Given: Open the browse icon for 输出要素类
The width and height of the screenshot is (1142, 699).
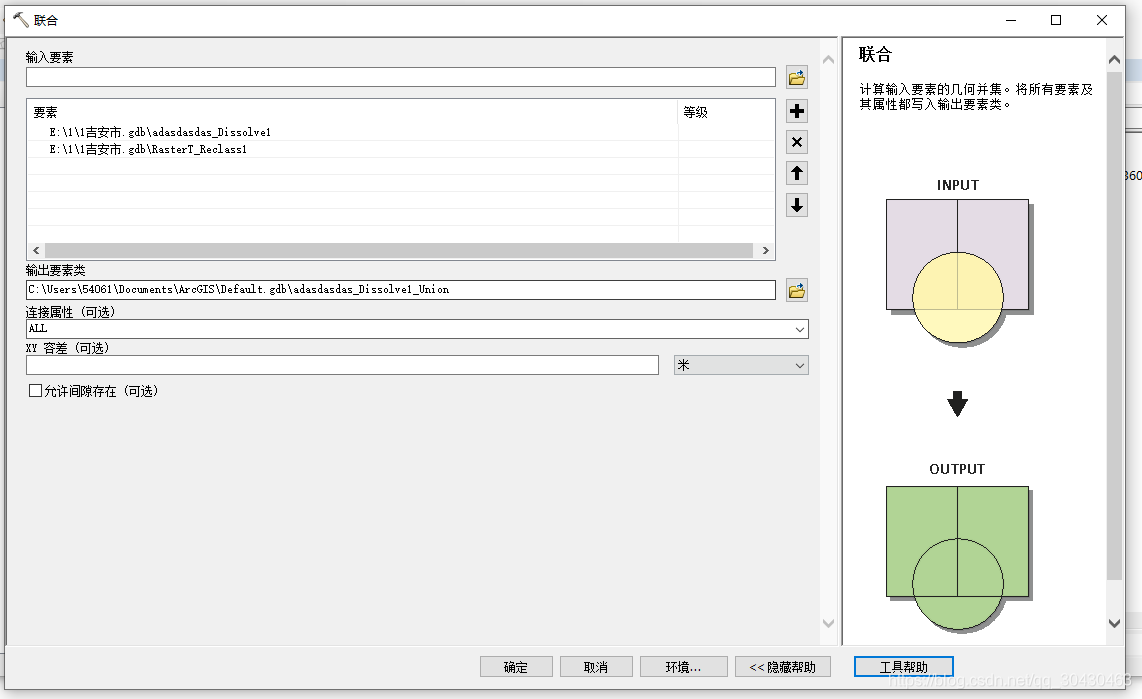Looking at the screenshot, I should point(795,289).
